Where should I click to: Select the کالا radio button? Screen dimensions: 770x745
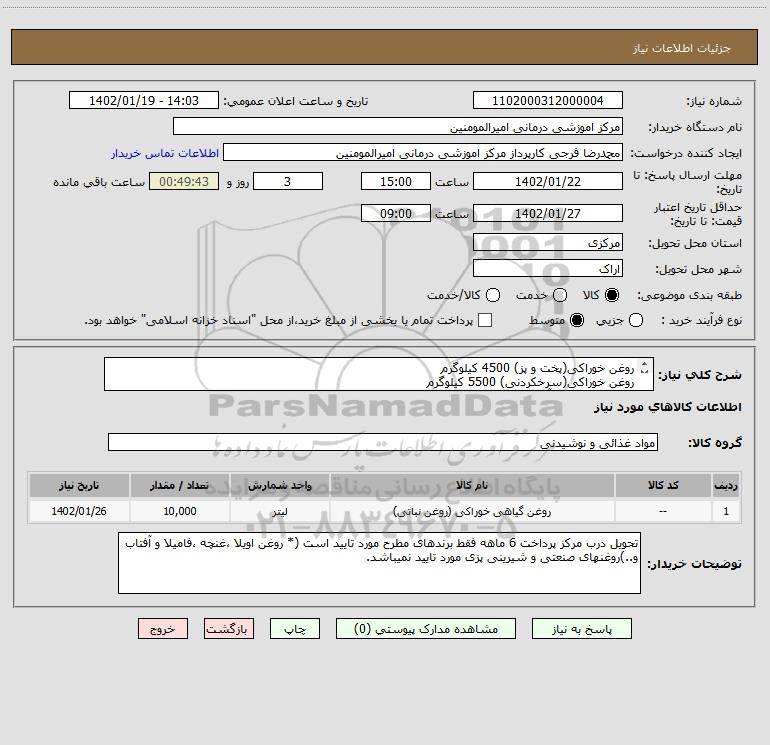tap(612, 295)
